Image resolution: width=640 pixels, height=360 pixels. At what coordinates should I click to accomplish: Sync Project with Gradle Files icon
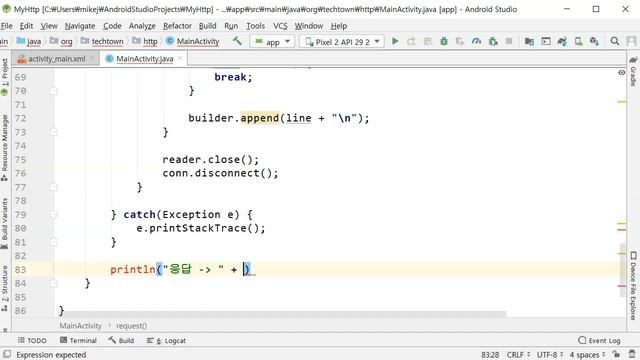562,41
